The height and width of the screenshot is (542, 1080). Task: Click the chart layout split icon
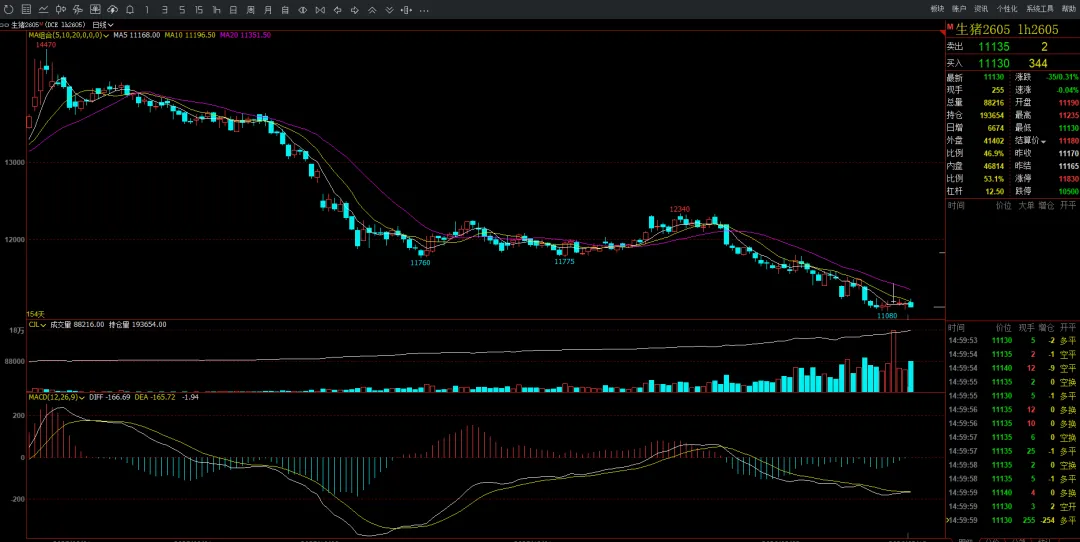(406, 10)
